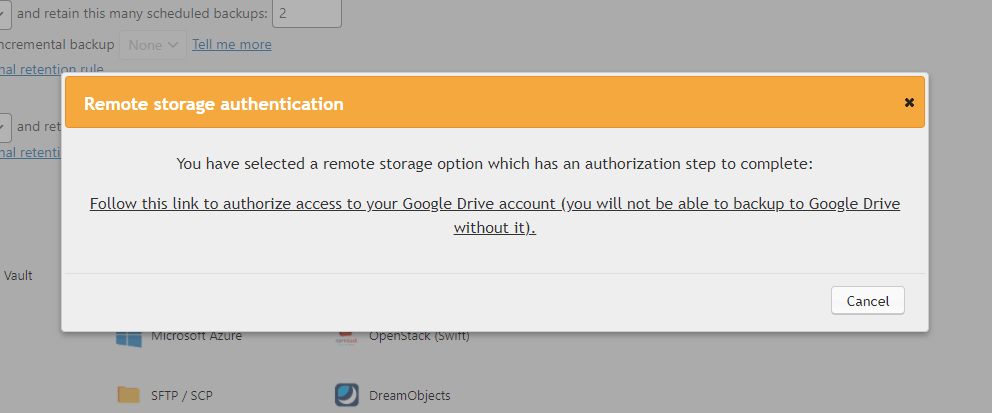This screenshot has width=992, height=413.
Task: Open the Tell me more link
Action: (232, 44)
